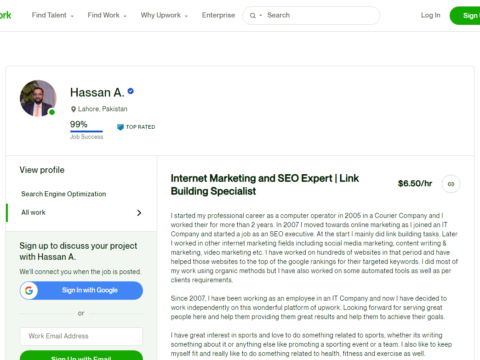Click the Upwork logo
The image size is (480, 360).
pyautogui.click(x=5, y=15)
